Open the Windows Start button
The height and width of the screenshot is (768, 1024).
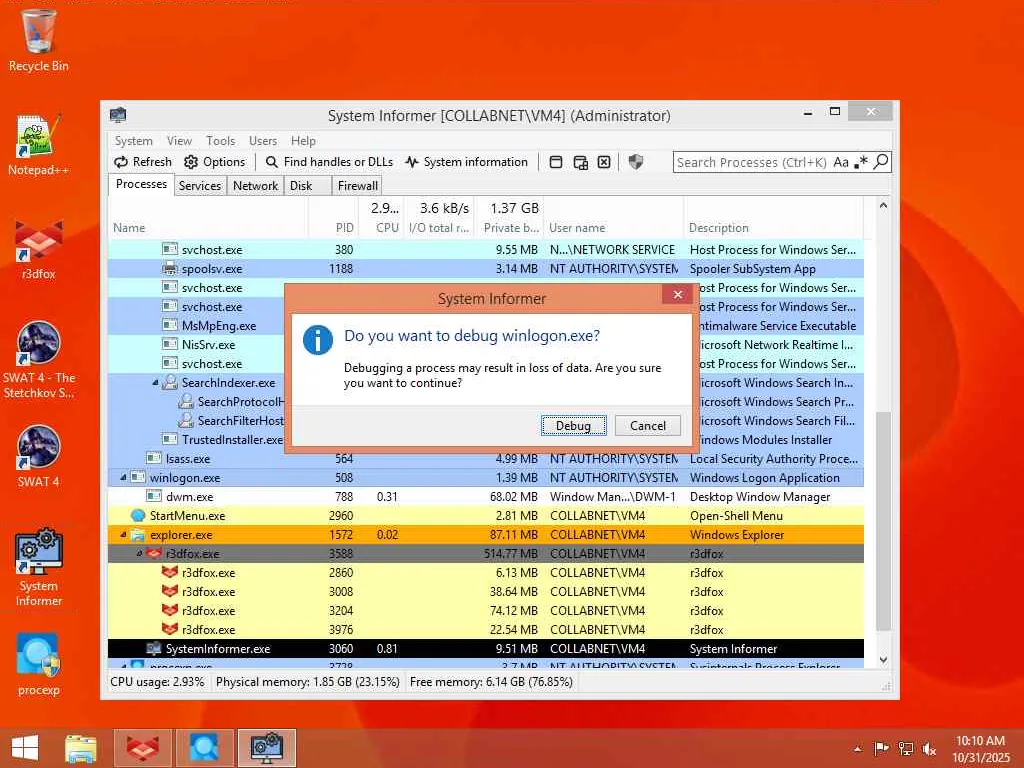(25, 748)
